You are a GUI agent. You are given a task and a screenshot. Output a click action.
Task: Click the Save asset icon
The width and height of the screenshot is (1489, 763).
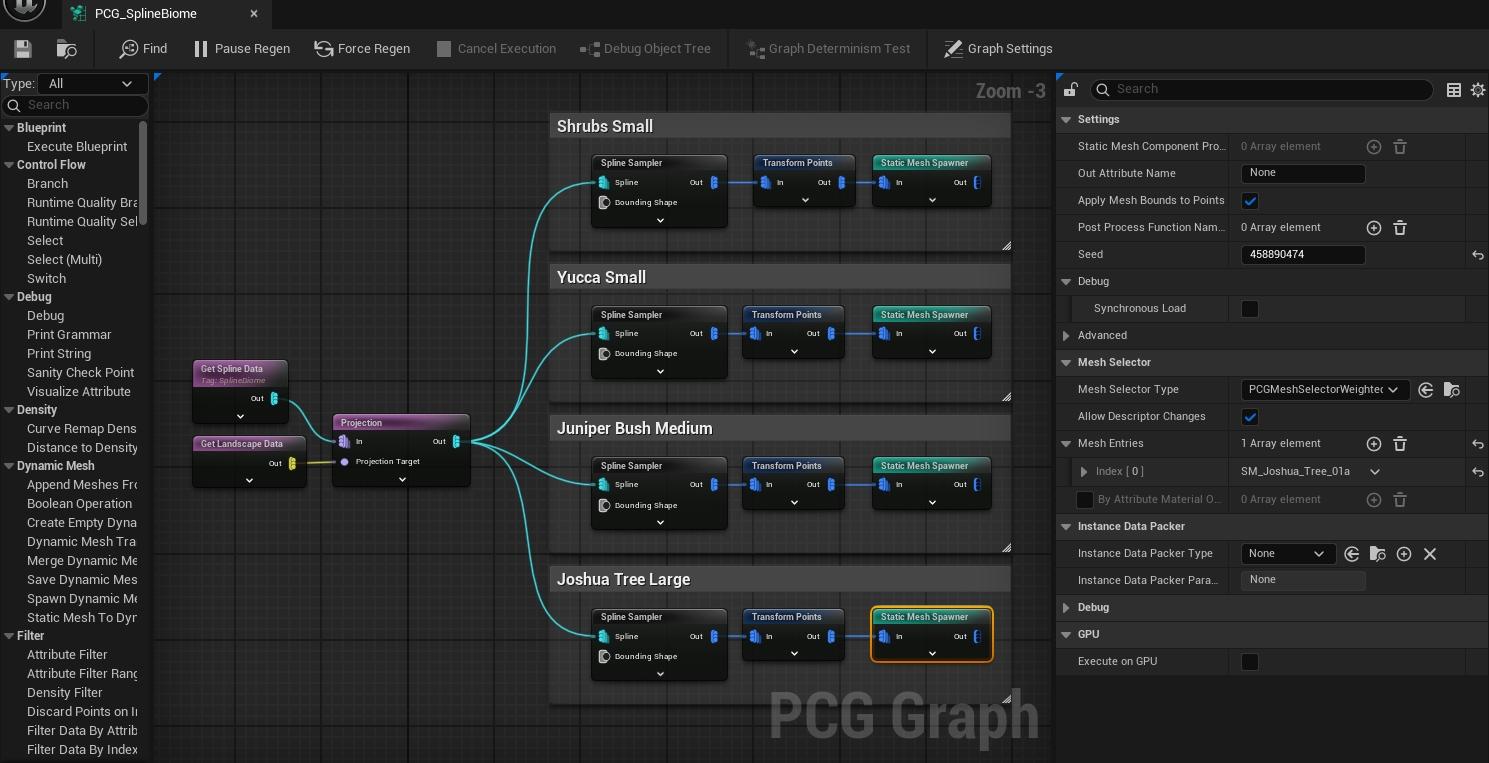(x=21, y=48)
